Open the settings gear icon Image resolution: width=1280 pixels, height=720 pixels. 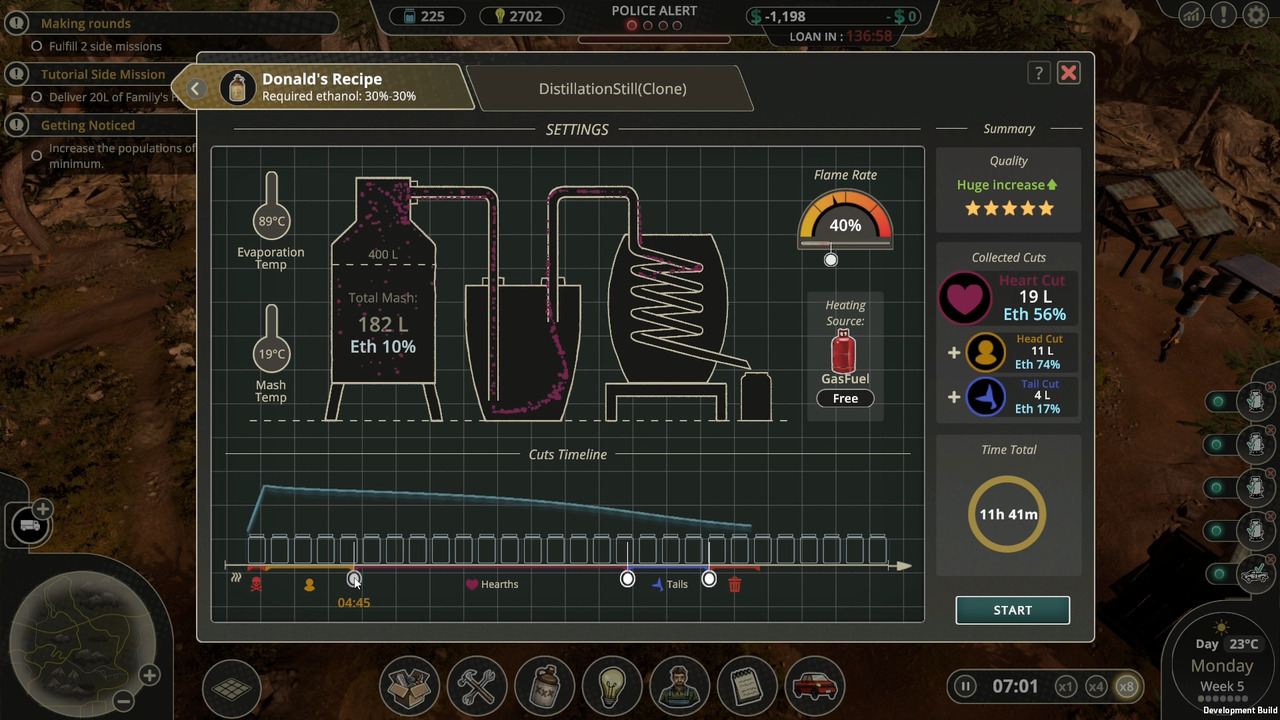[x=1255, y=15]
